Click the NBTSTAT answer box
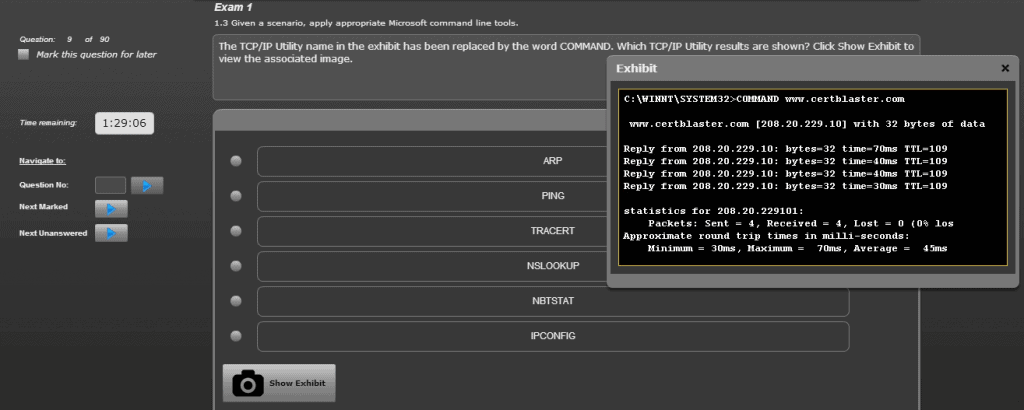The image size is (1024, 410). [552, 301]
